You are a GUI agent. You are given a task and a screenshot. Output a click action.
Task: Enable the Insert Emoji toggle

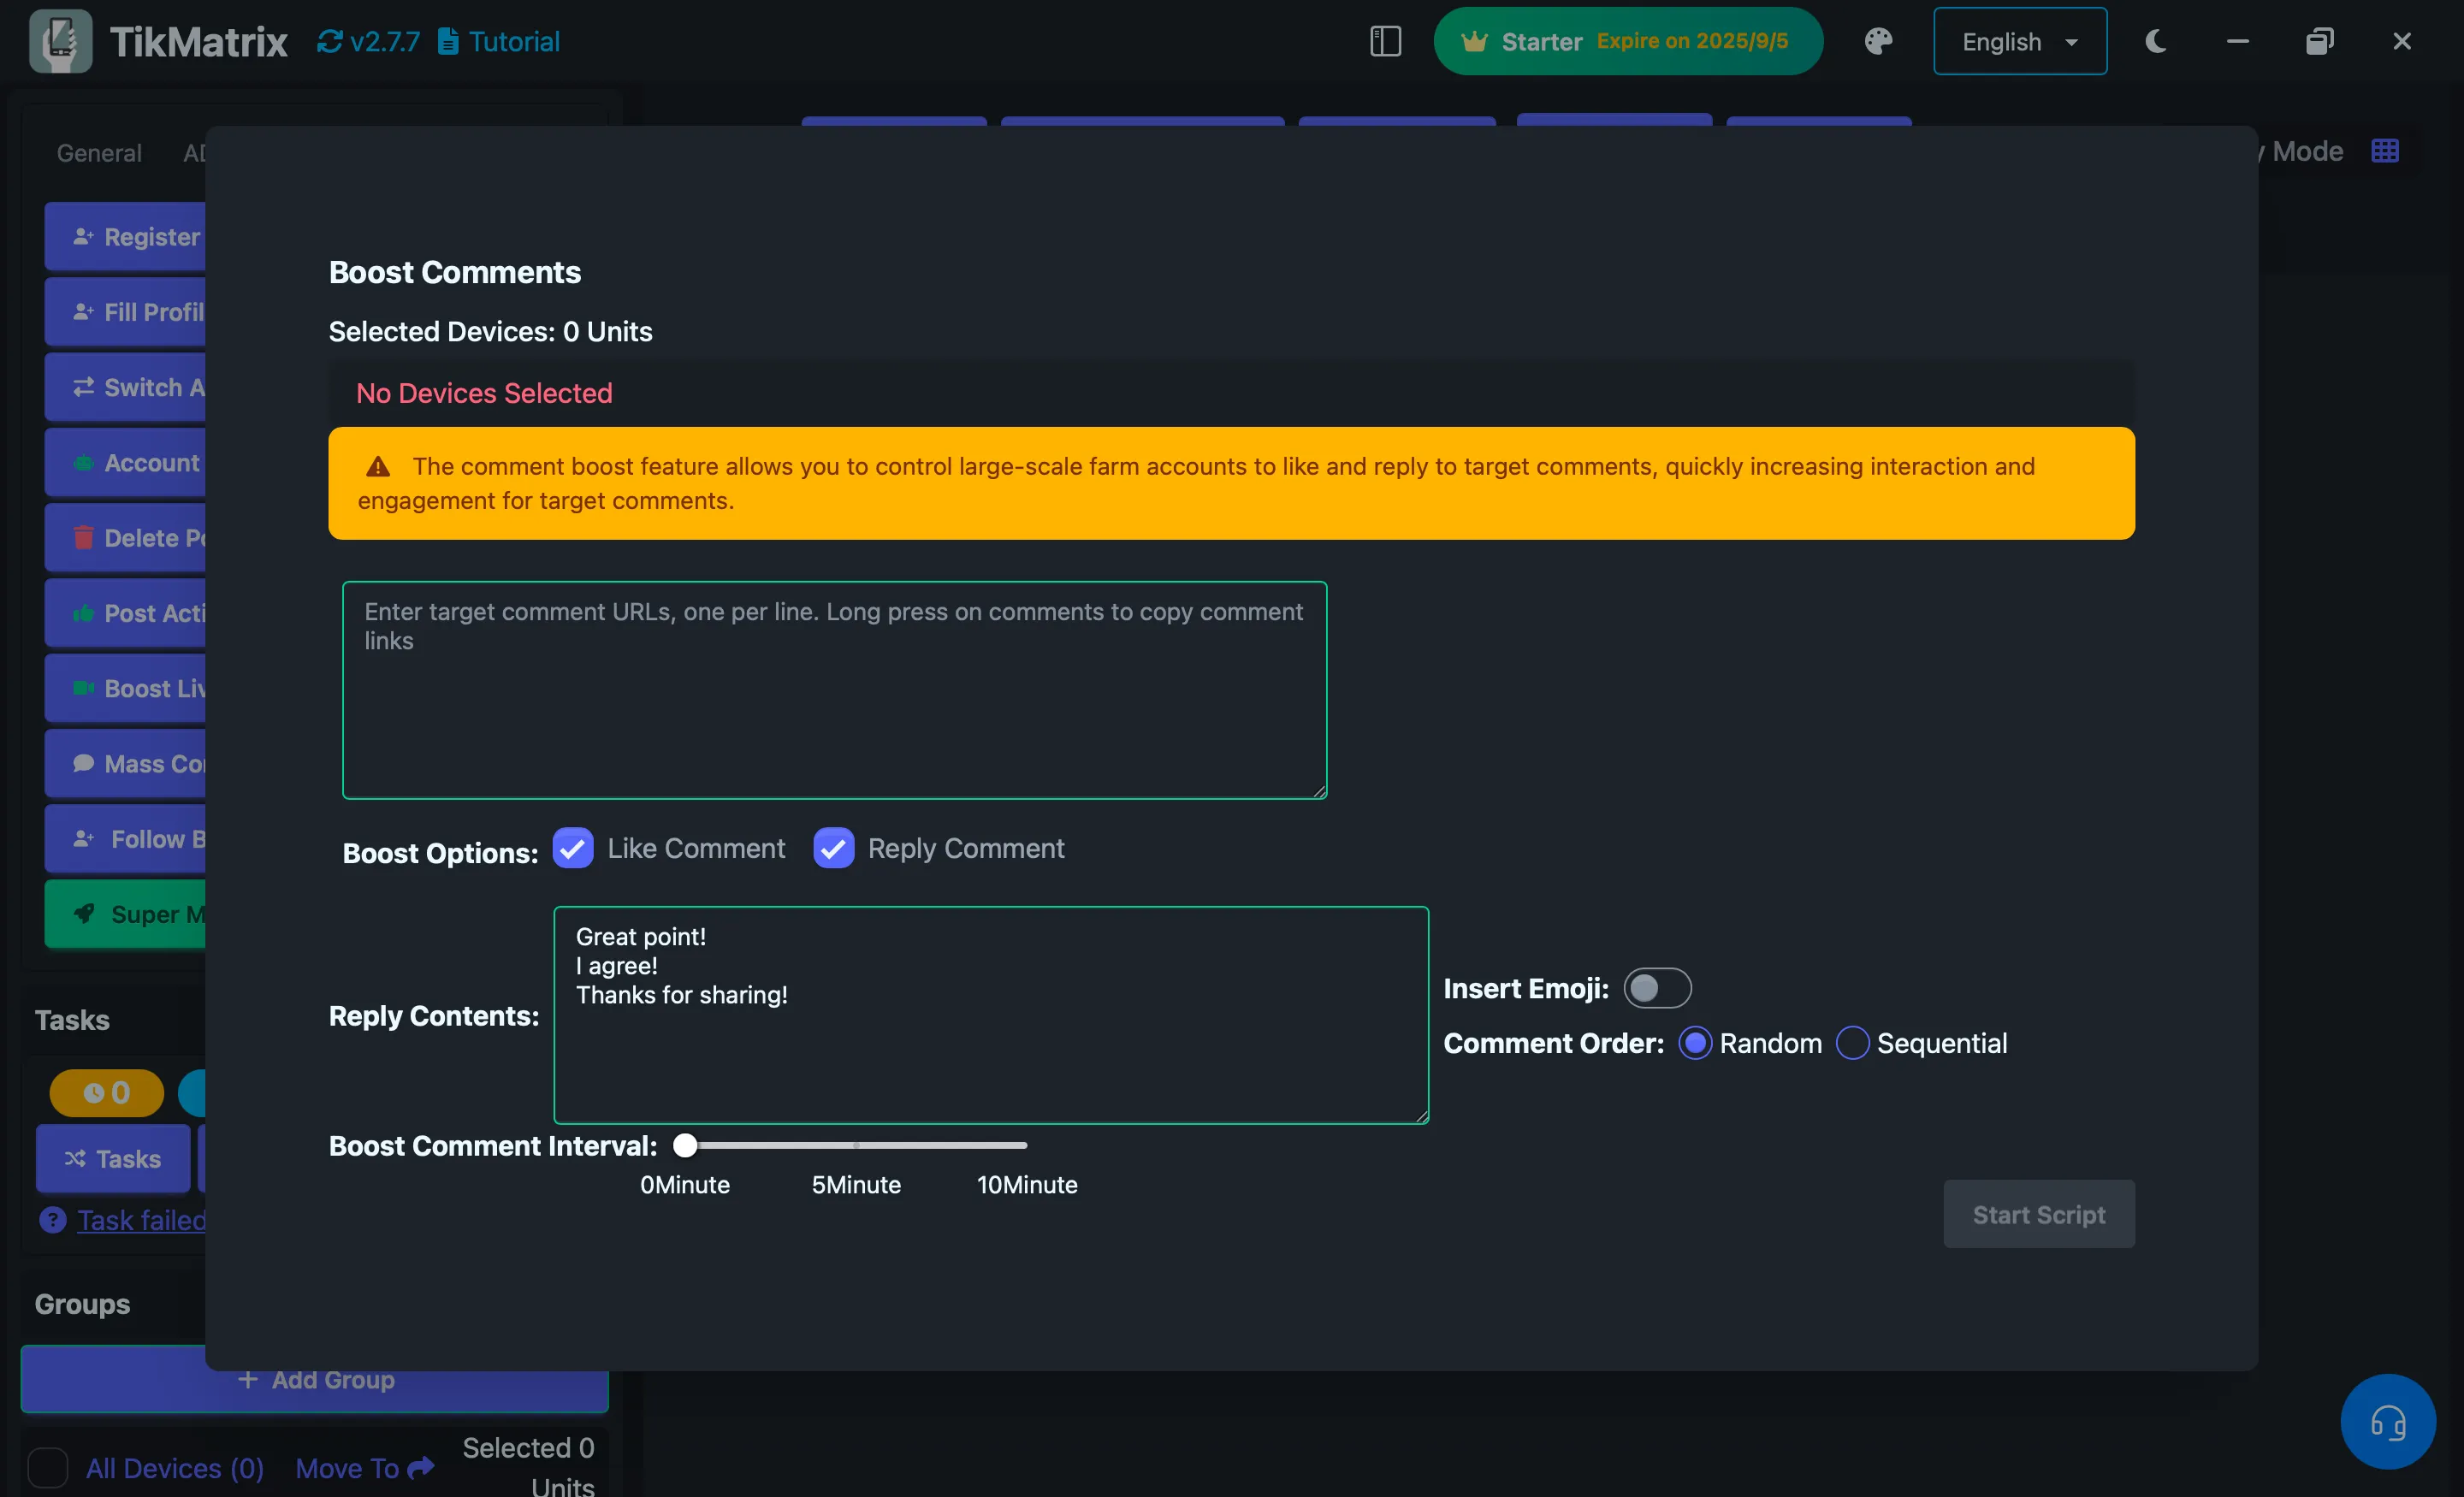1656,988
